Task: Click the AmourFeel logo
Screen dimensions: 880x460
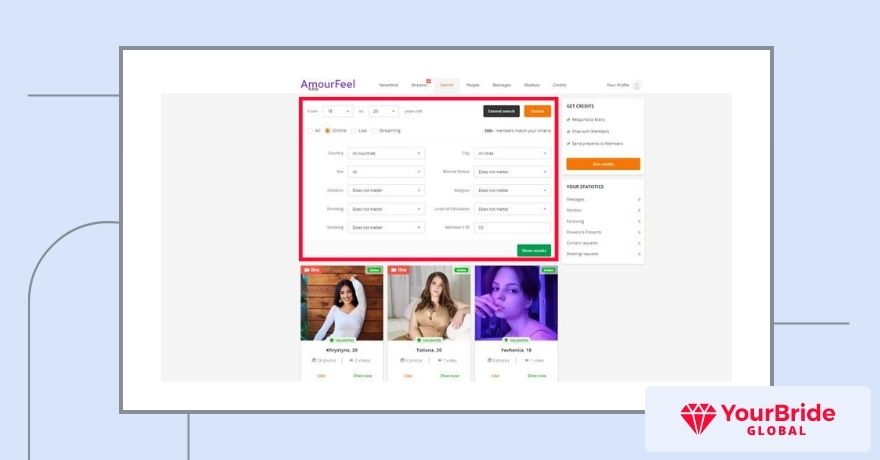Action: pyautogui.click(x=328, y=85)
